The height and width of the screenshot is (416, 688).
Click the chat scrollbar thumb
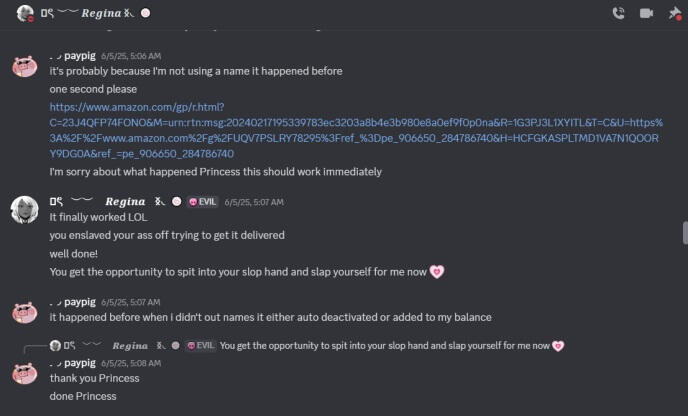[684, 232]
